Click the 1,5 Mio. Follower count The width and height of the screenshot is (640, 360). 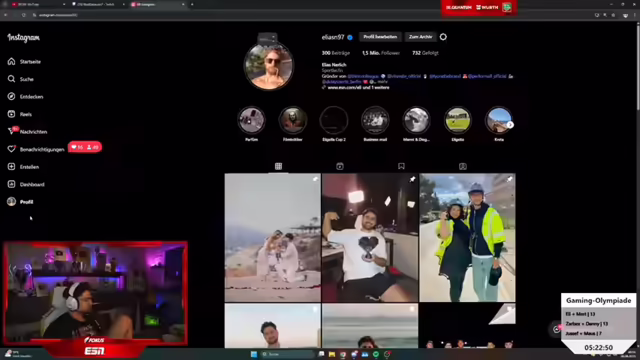pos(381,53)
